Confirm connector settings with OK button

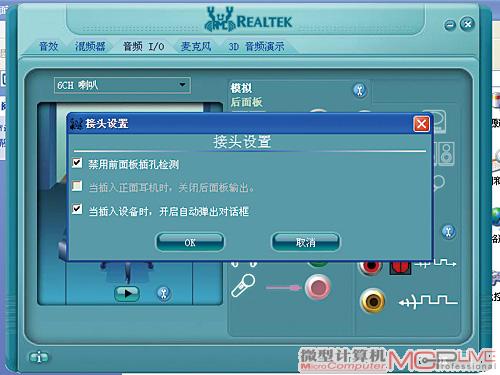190,242
